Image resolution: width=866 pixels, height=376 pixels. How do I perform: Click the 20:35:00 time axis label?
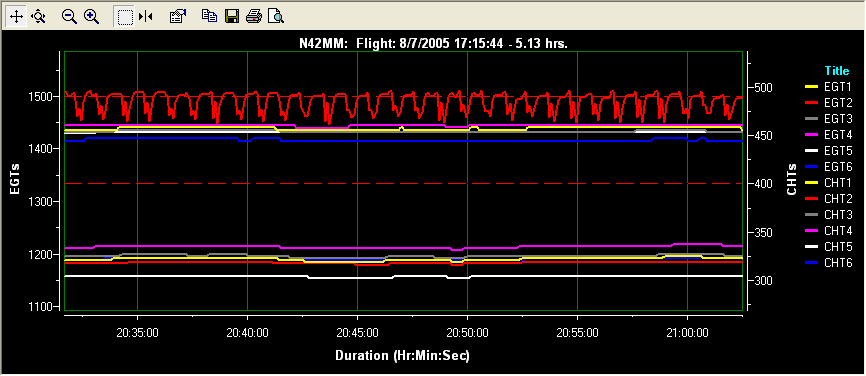pyautogui.click(x=138, y=333)
